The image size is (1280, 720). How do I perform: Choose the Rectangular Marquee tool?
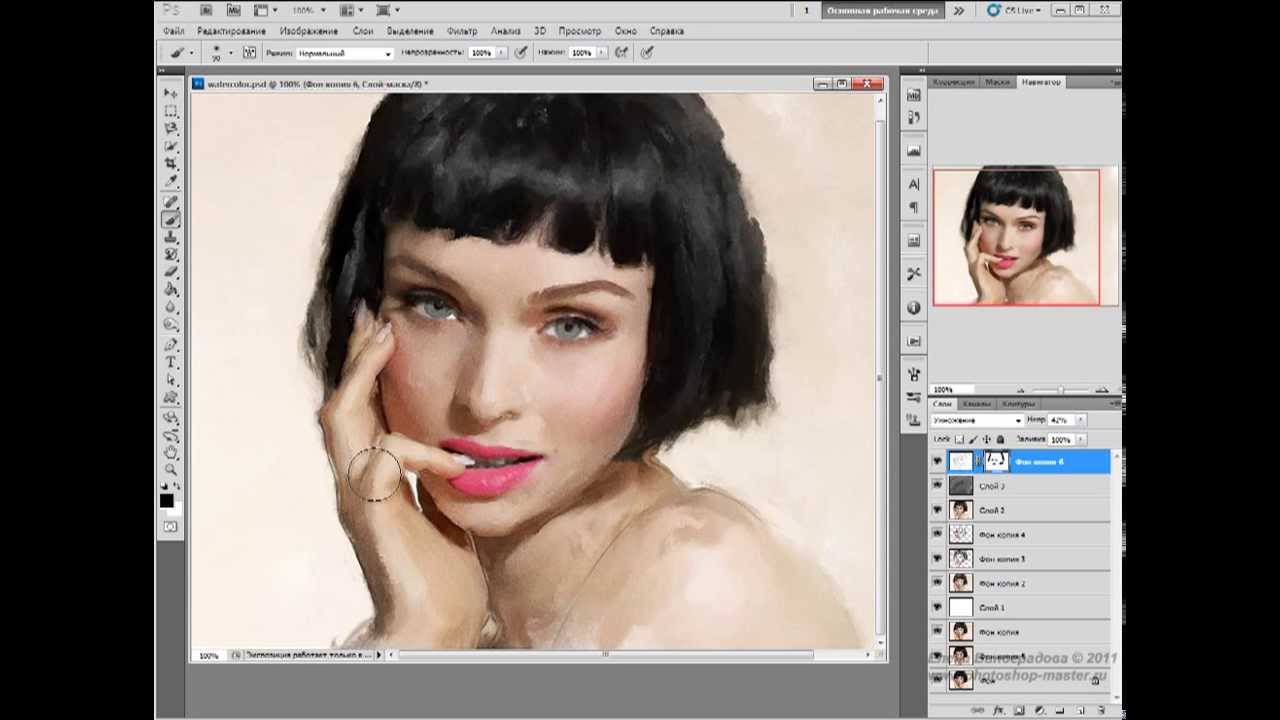coord(171,110)
